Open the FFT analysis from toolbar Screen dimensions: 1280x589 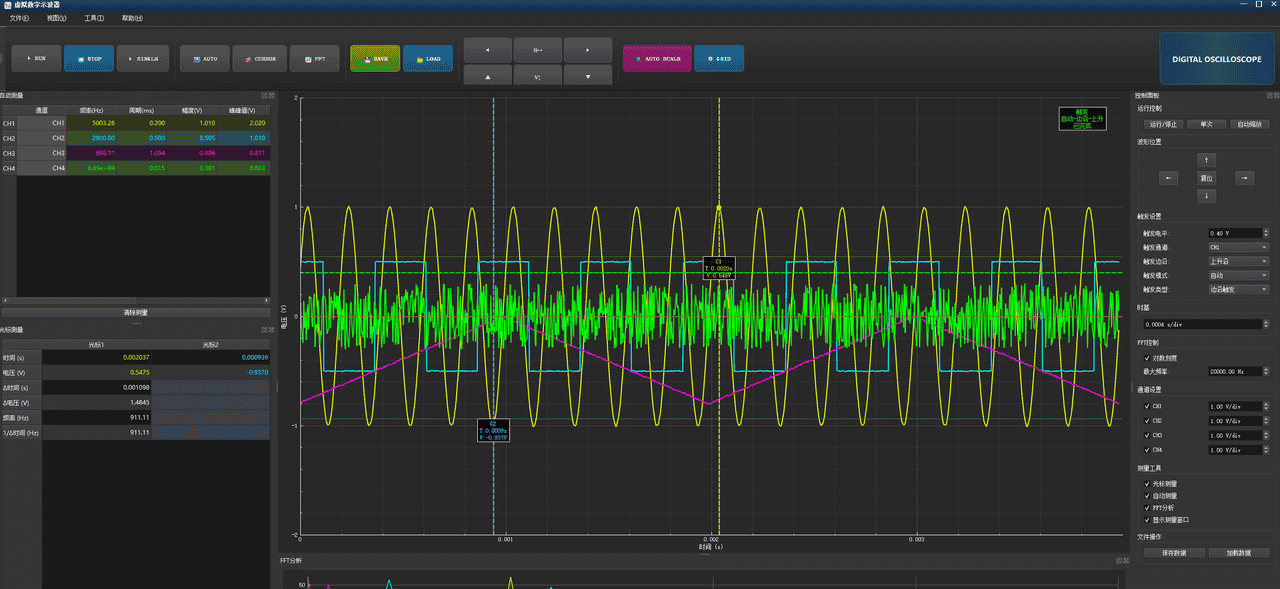click(x=315, y=59)
